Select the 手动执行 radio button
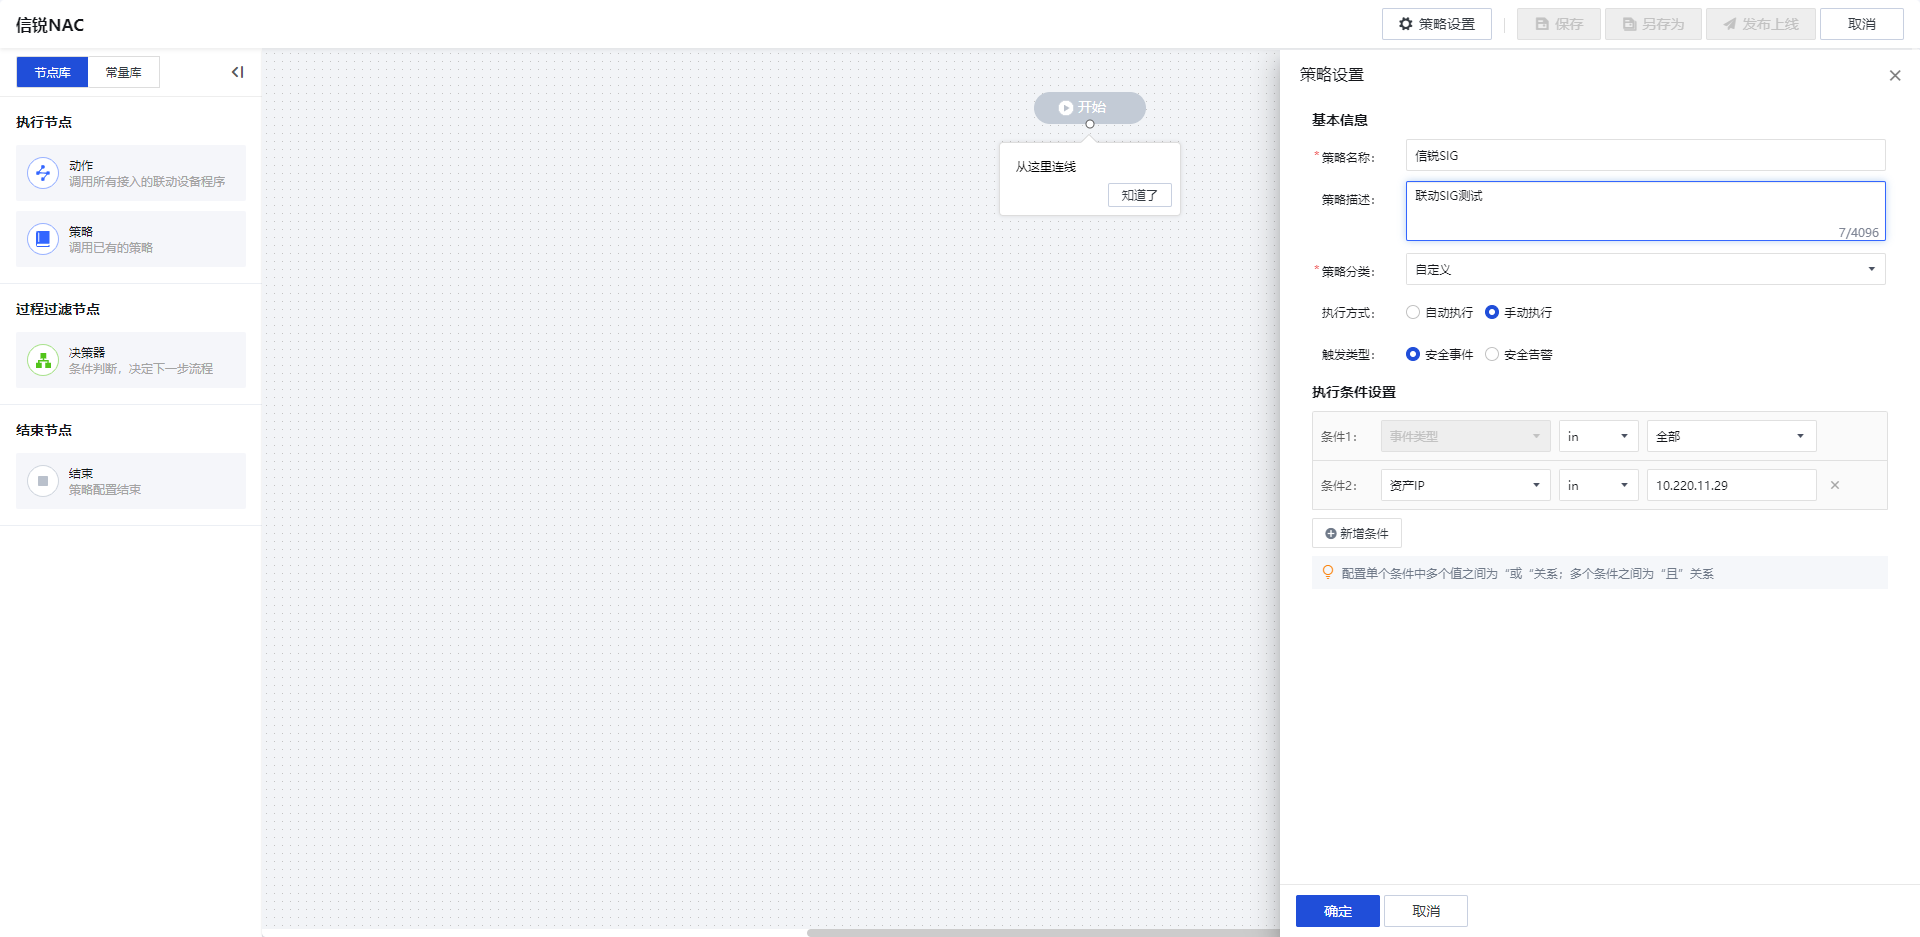Viewport: 1920px width, 937px height. coord(1491,312)
